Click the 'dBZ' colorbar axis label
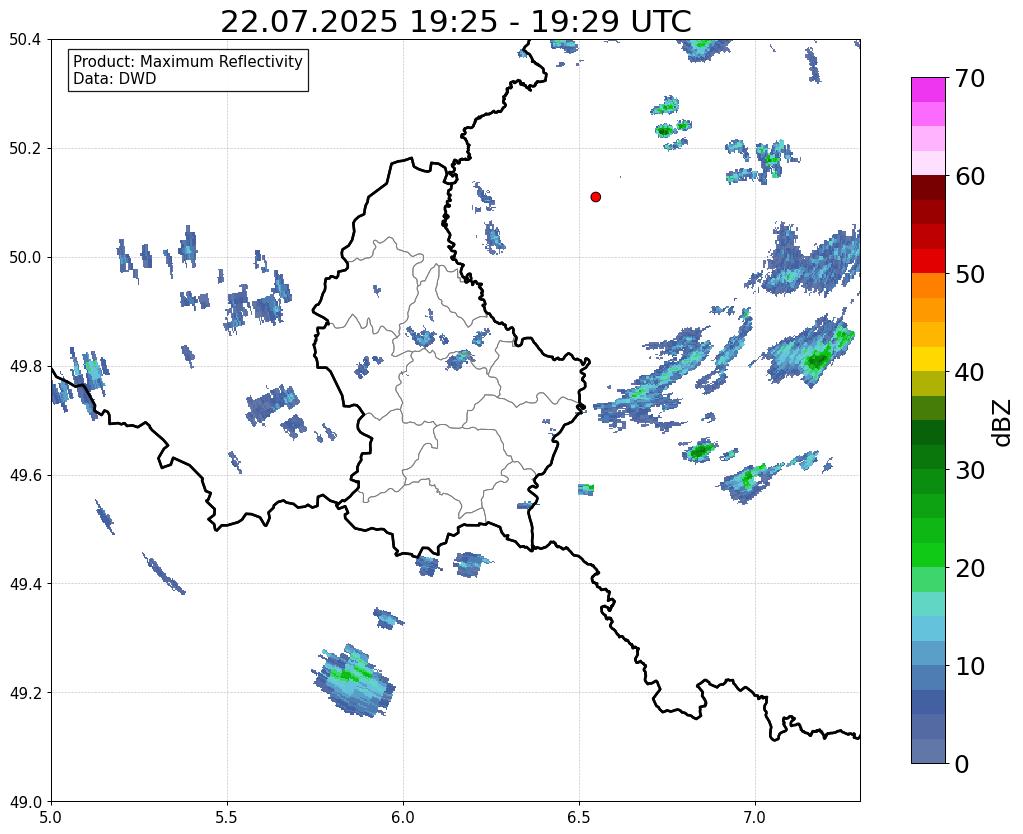Screen dimensions: 1023x834 click(1003, 423)
